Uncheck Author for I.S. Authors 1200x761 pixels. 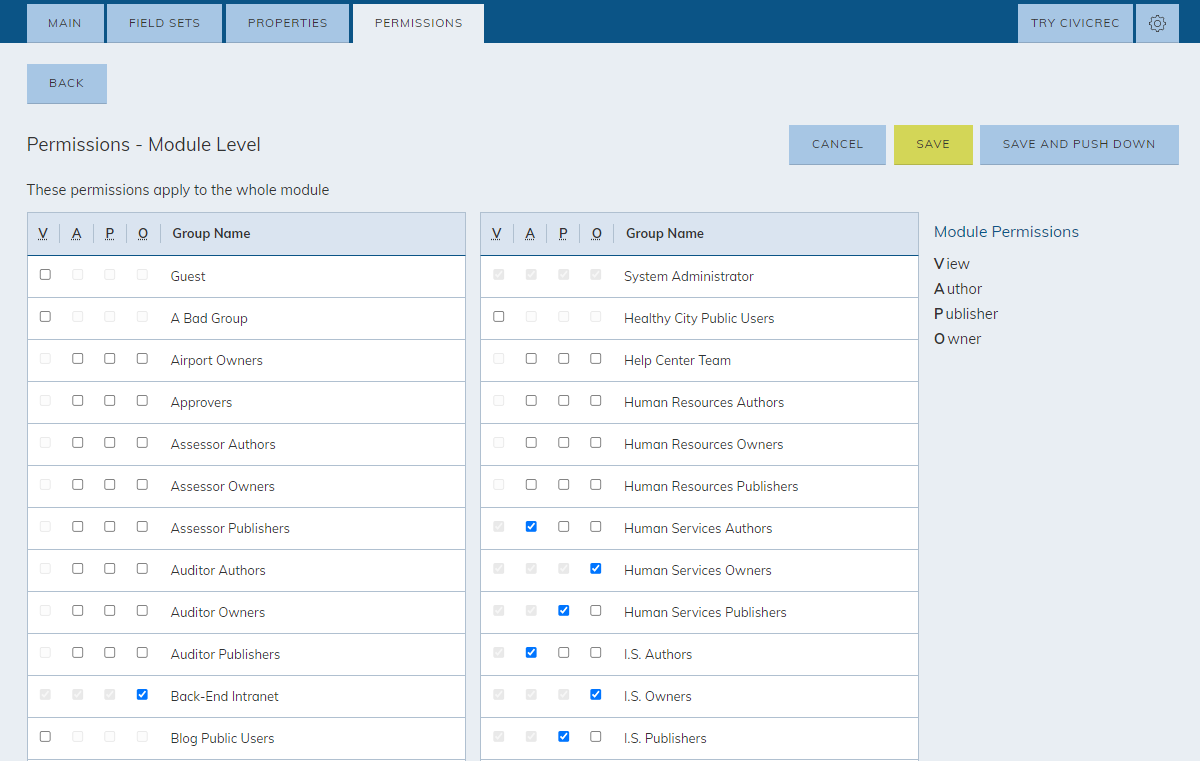[x=531, y=653]
